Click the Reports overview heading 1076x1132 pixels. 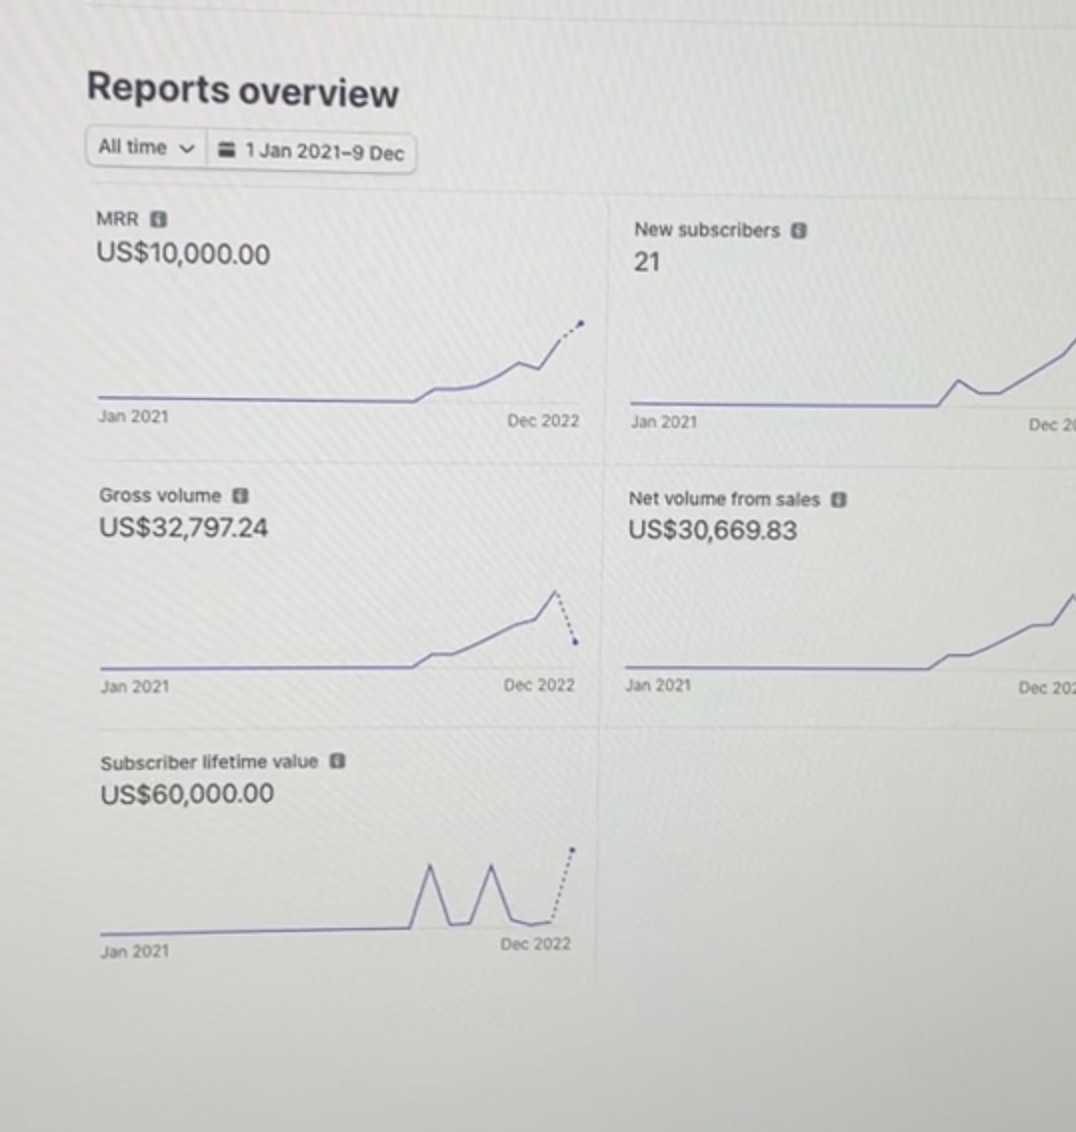(243, 90)
